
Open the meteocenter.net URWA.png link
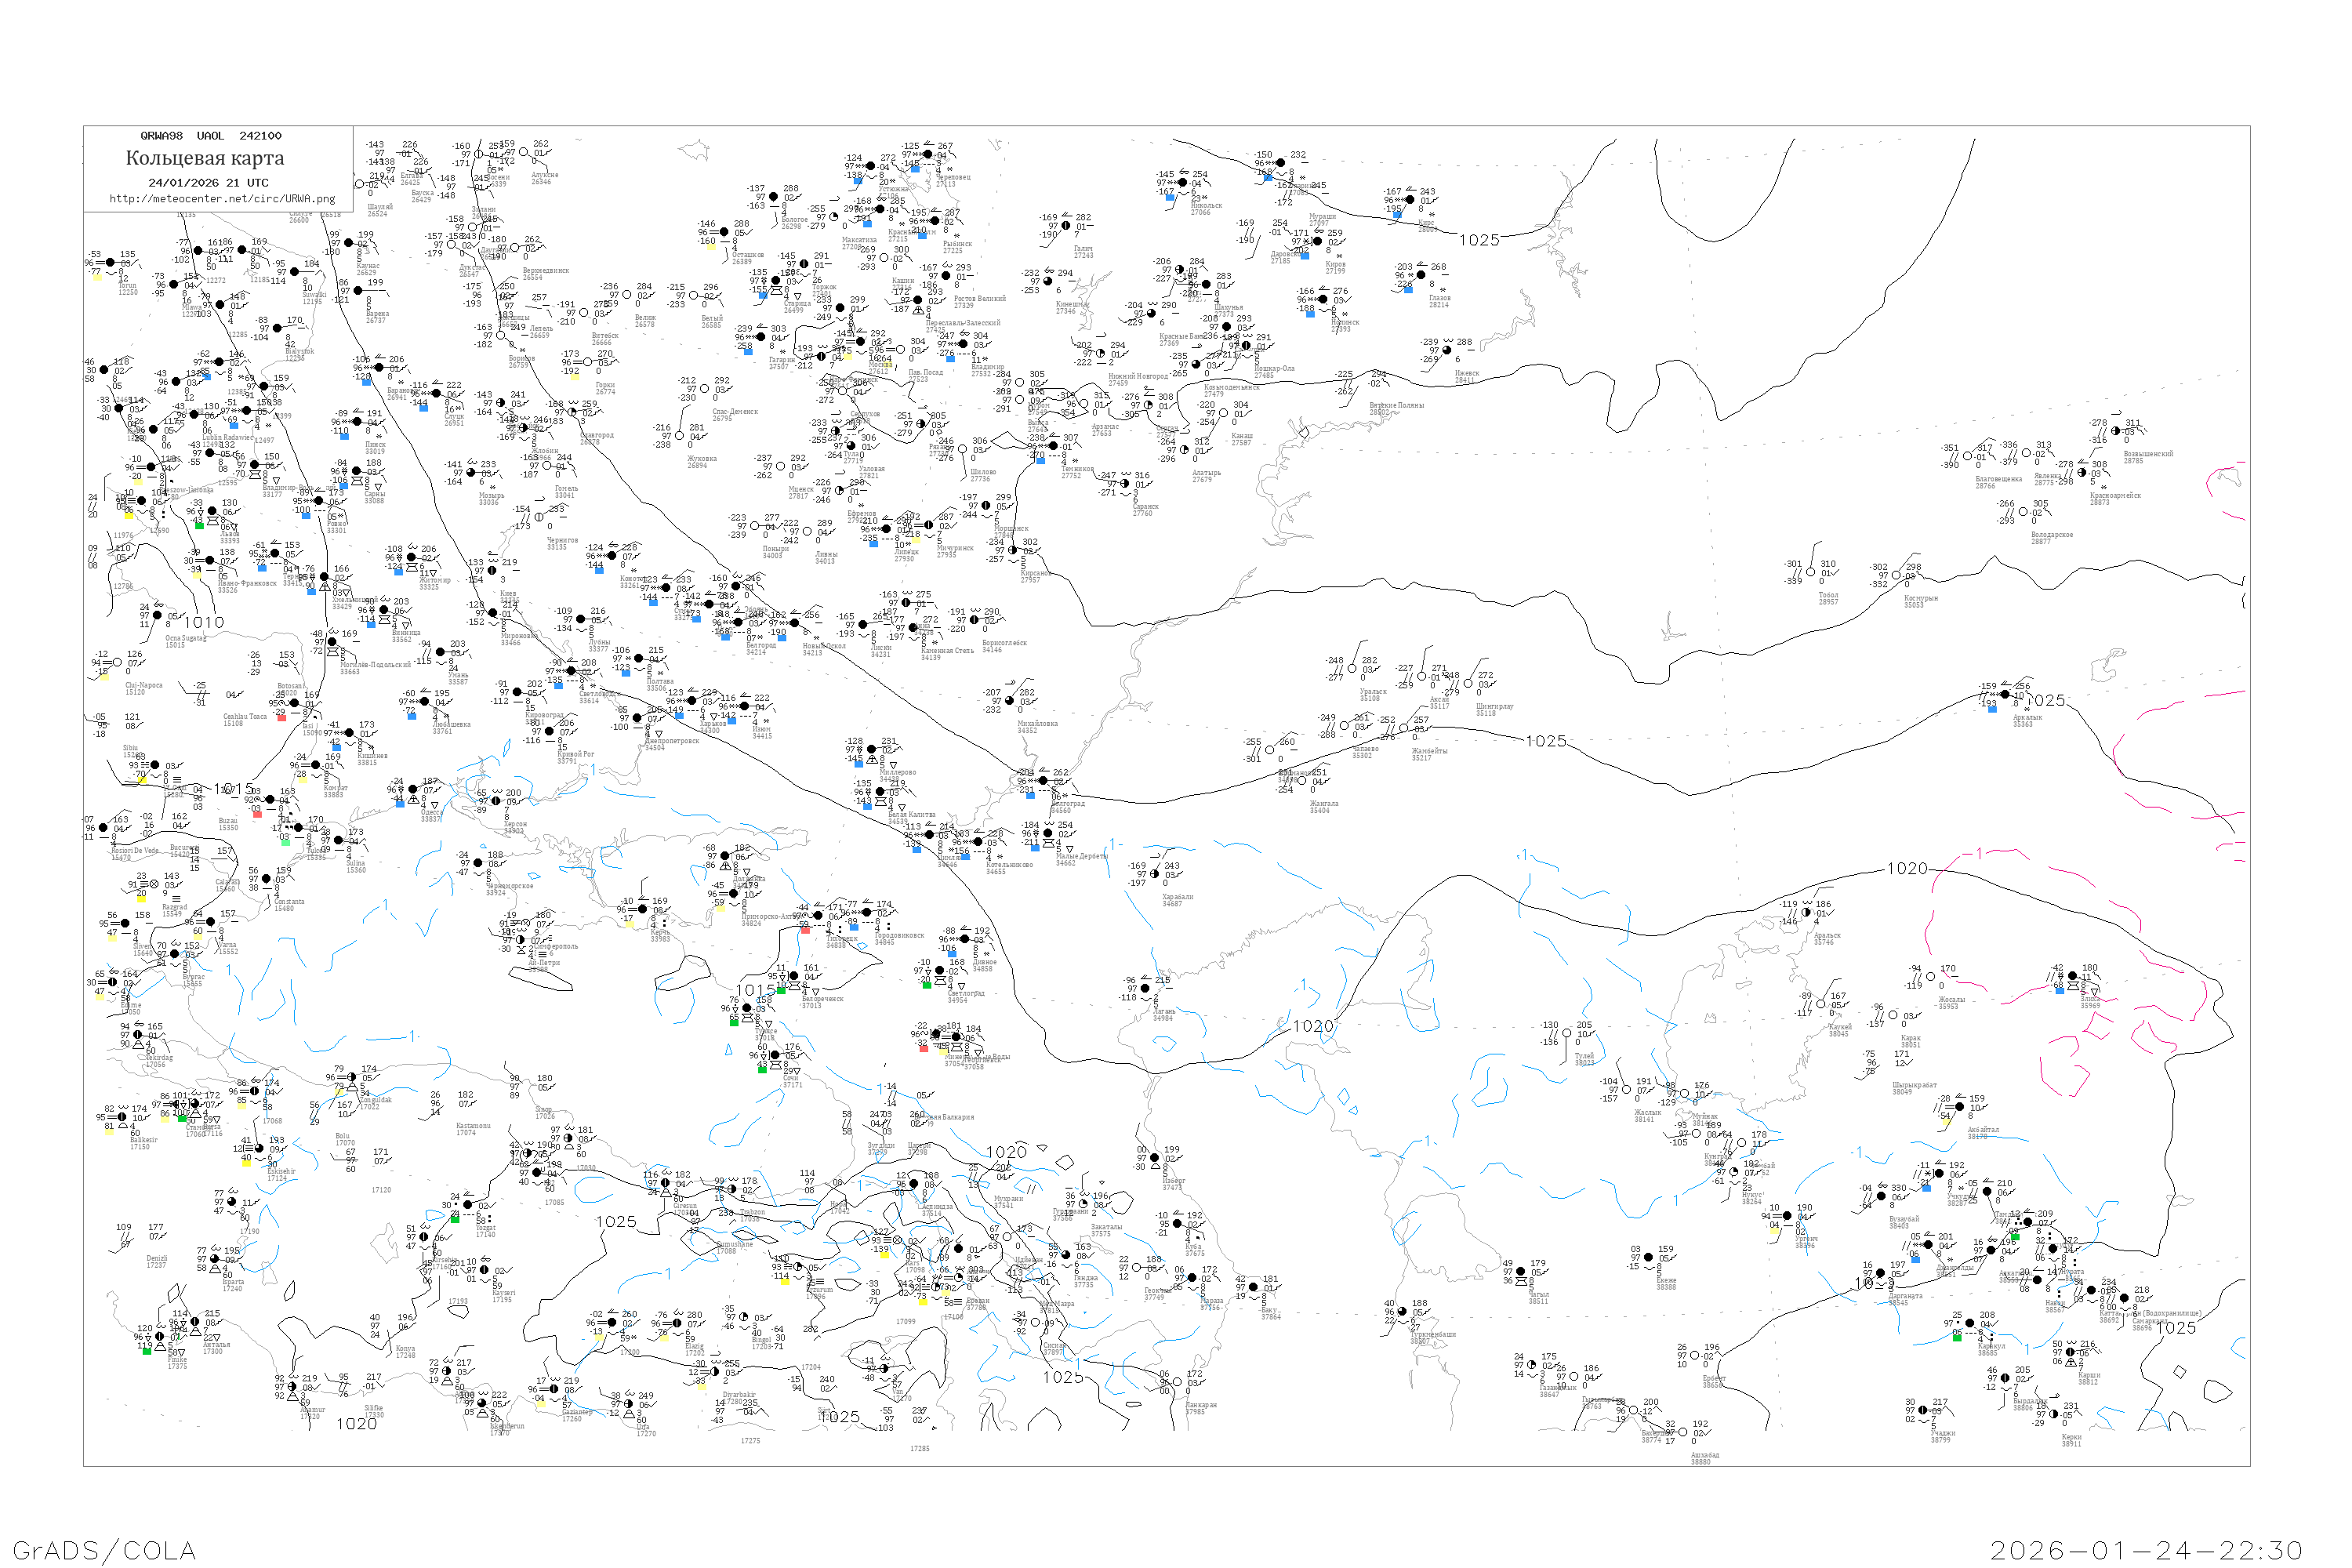pos(222,199)
